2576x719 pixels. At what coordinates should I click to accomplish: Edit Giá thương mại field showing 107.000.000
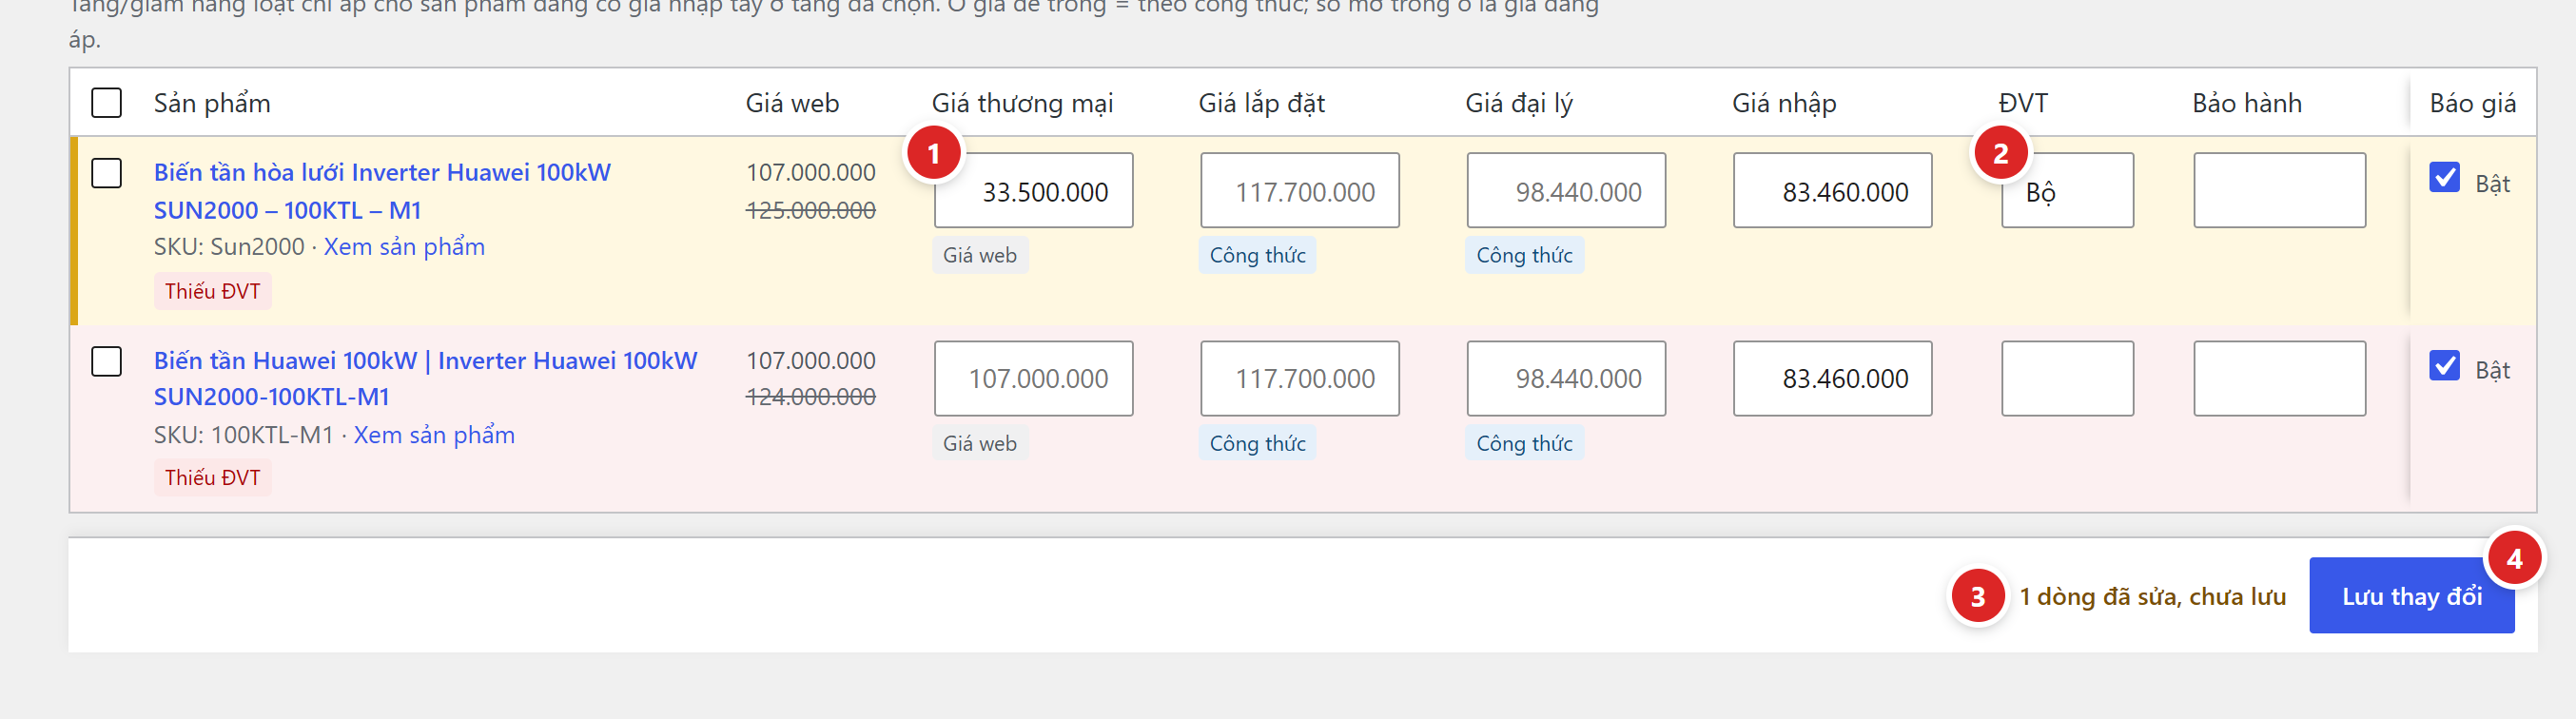point(1033,378)
